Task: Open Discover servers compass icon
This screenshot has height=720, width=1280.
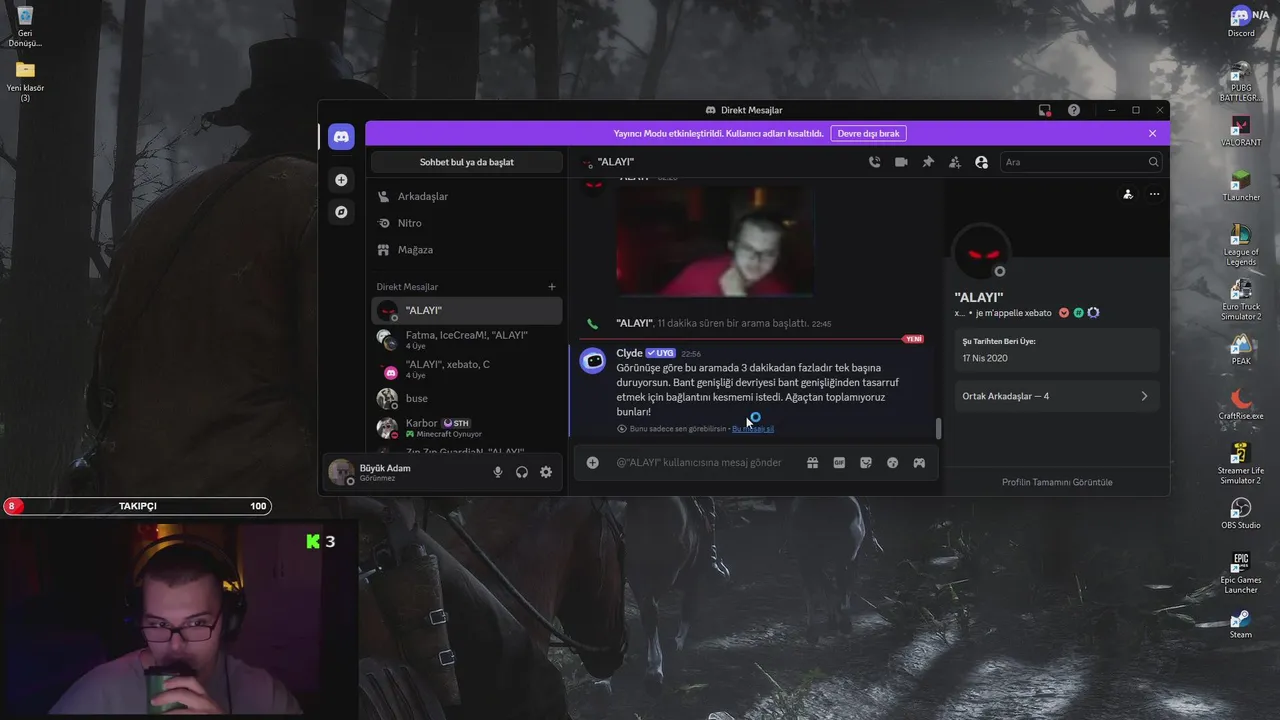Action: (341, 212)
